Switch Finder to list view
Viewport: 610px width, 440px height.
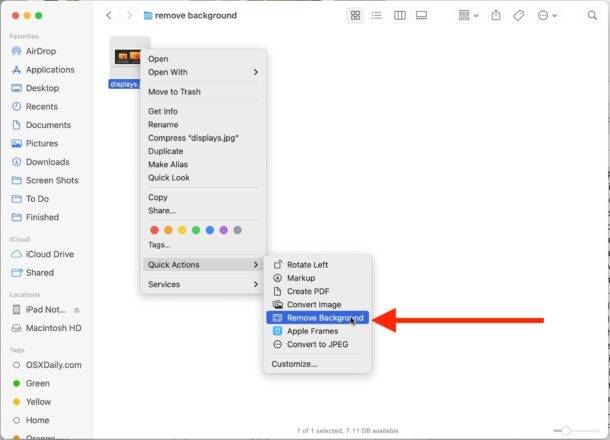point(377,16)
